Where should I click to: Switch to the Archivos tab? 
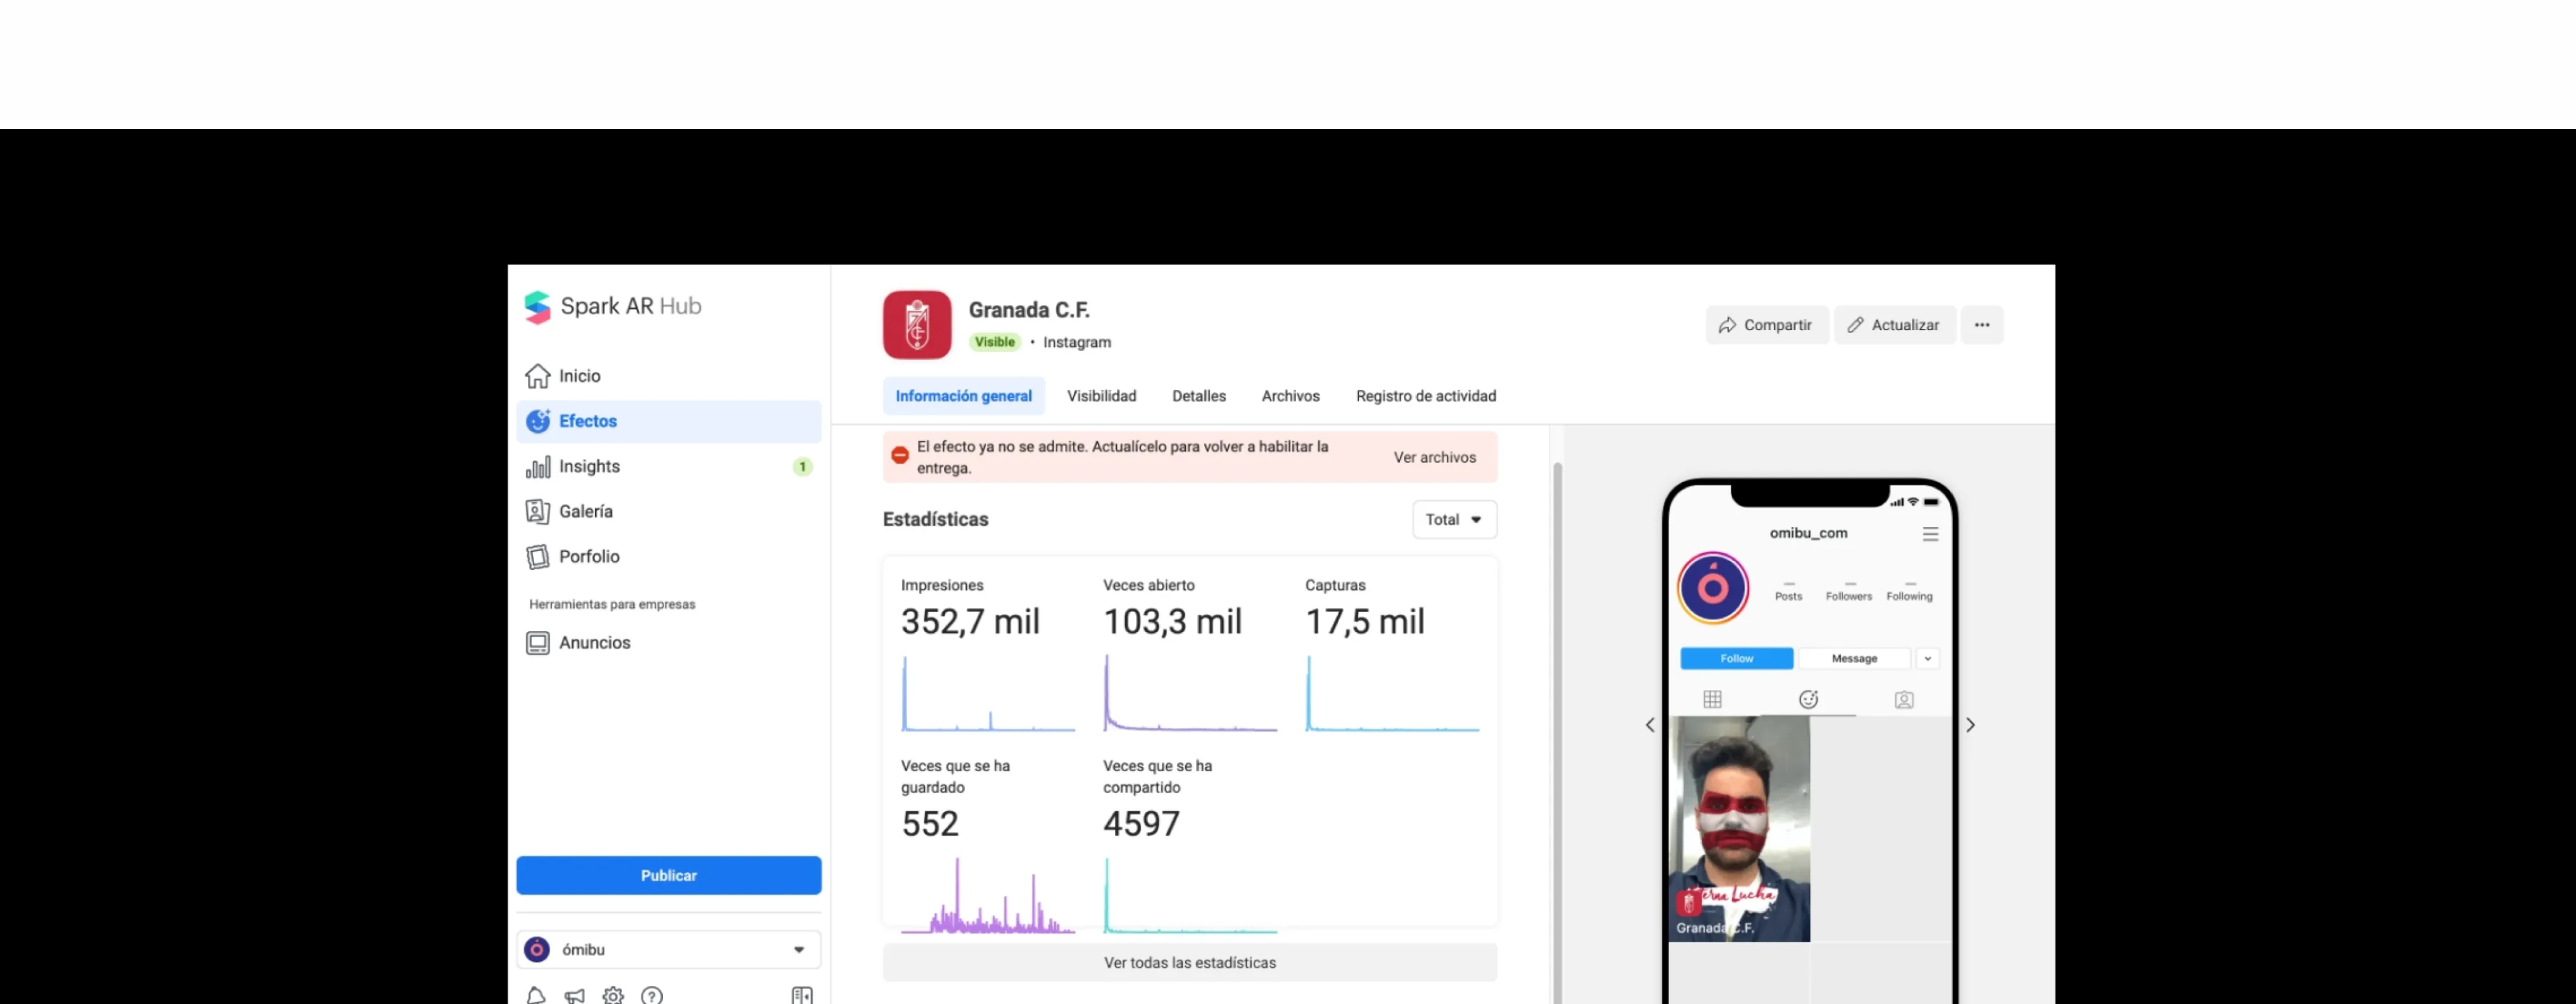[x=1290, y=396]
